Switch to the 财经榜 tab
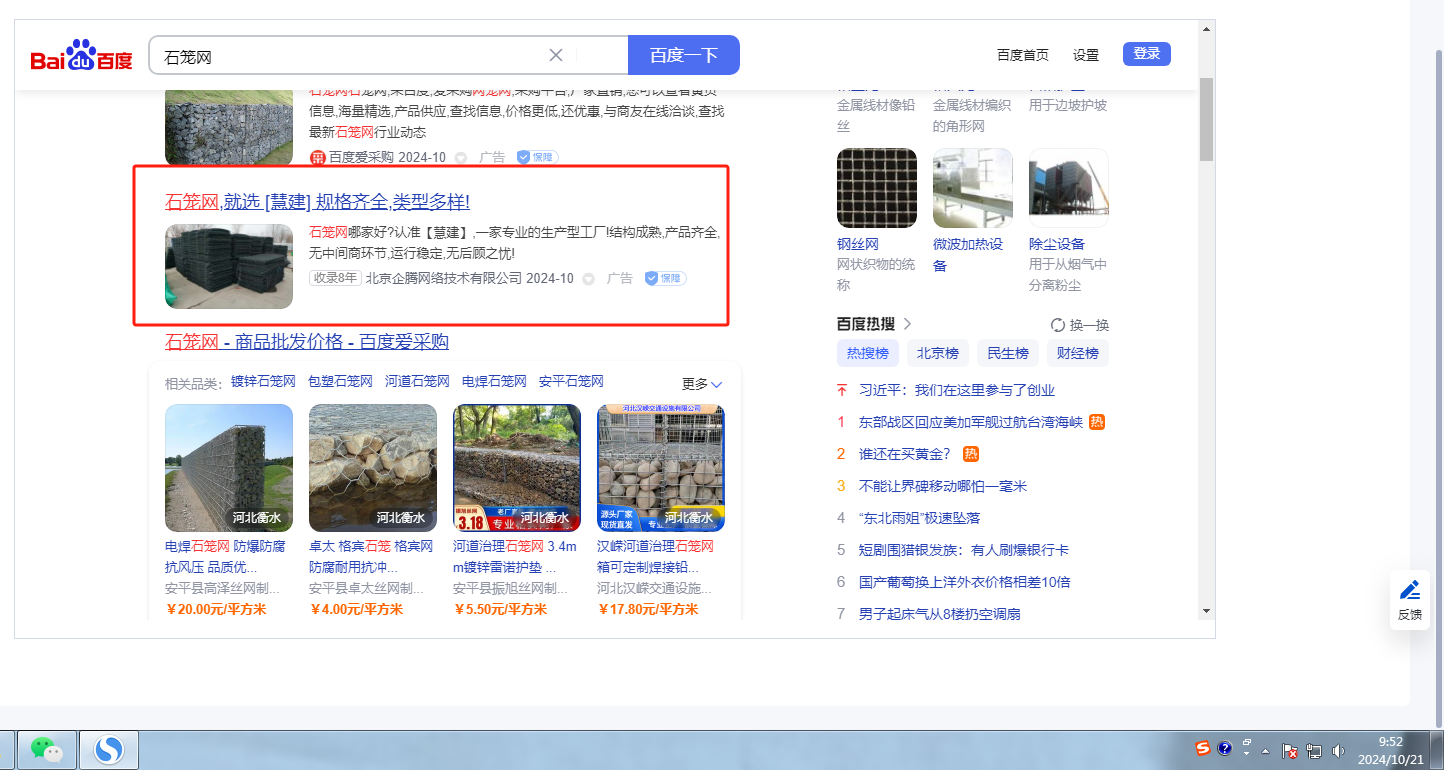 pyautogui.click(x=1078, y=353)
